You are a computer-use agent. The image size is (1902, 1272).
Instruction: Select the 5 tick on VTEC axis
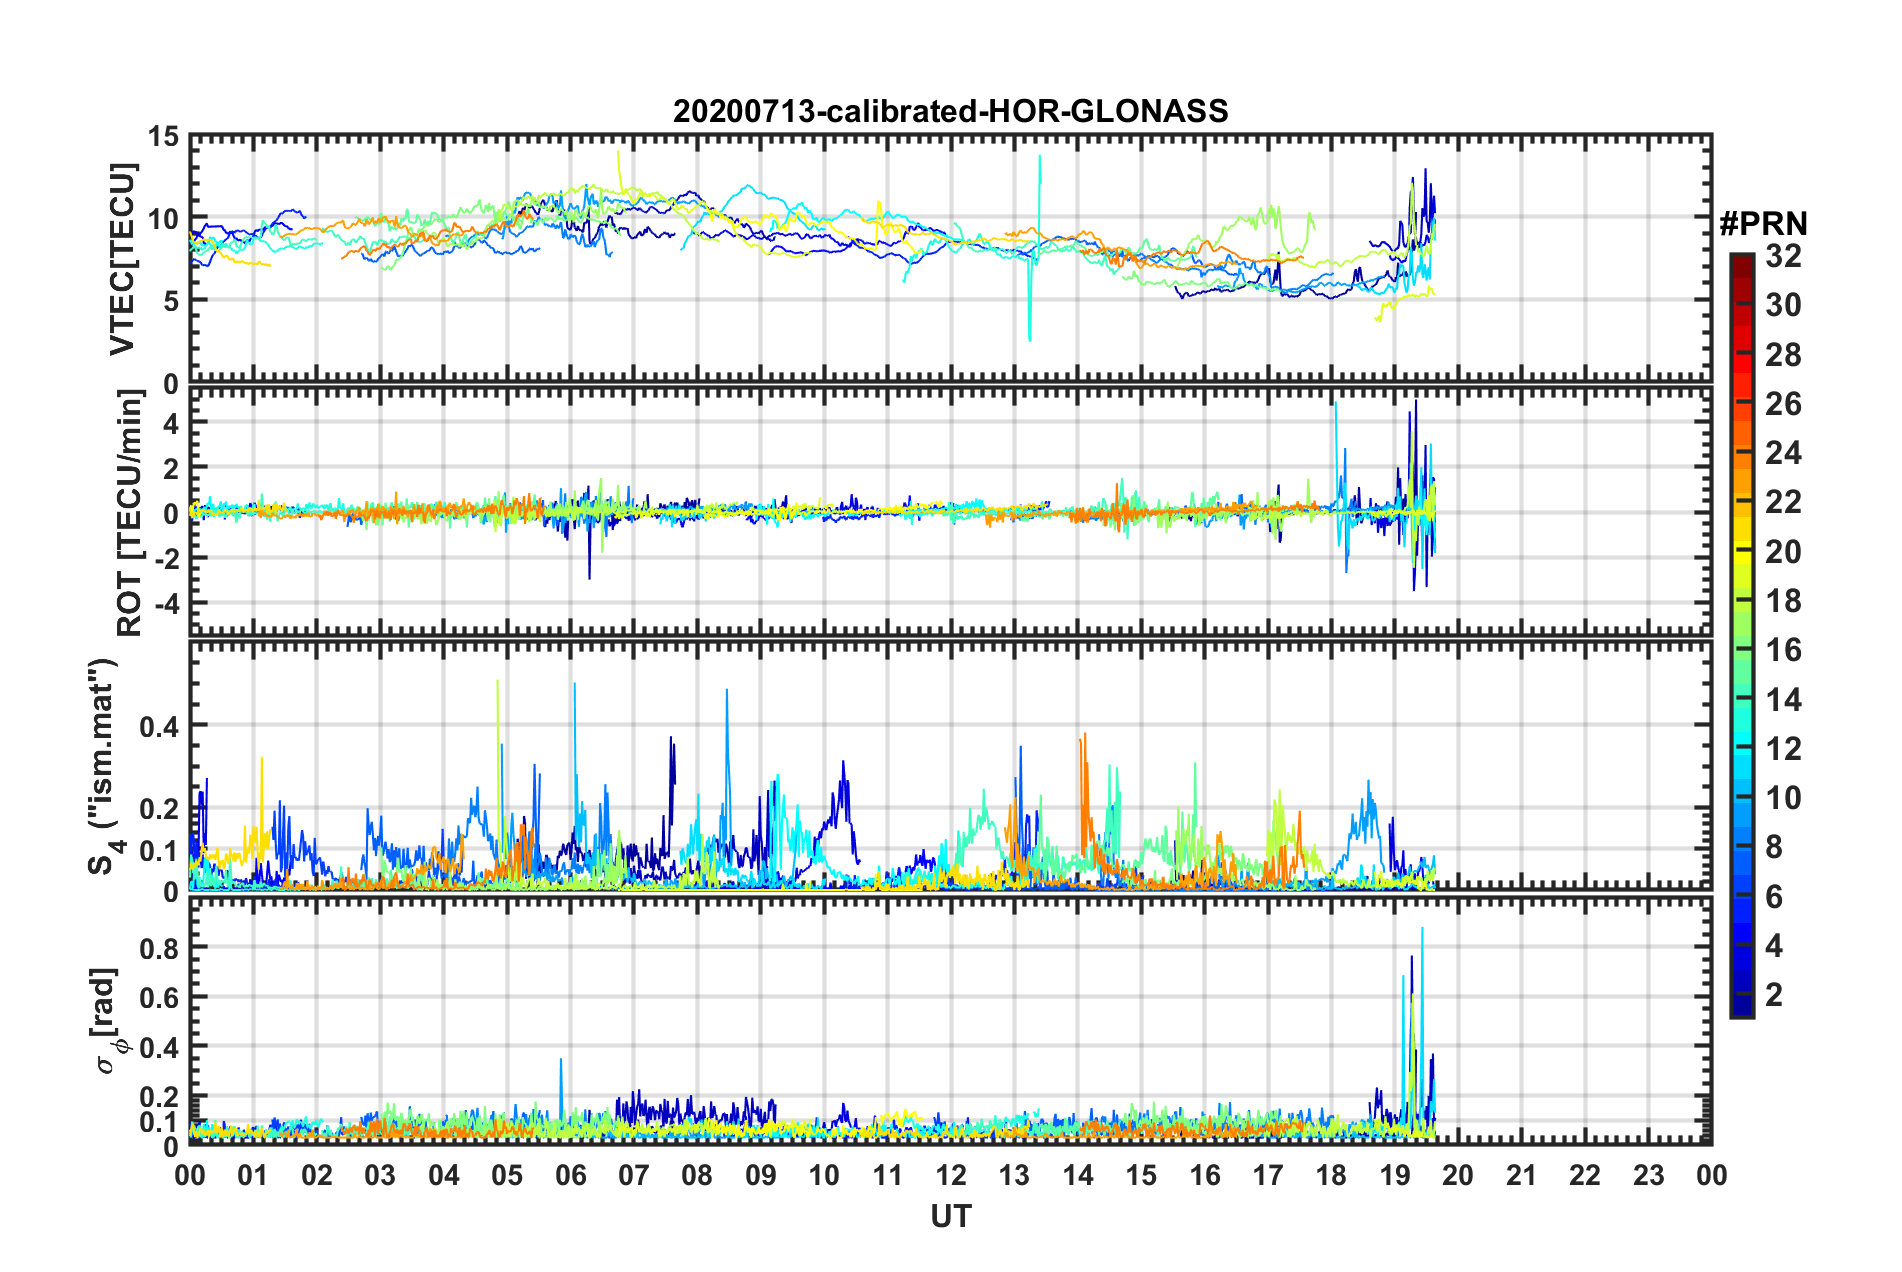[x=171, y=300]
